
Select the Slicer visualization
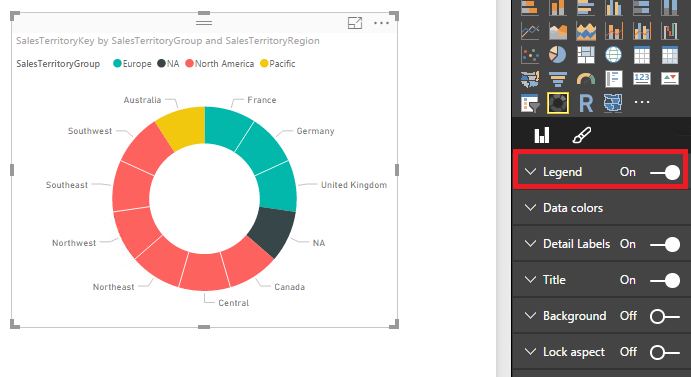click(x=530, y=103)
